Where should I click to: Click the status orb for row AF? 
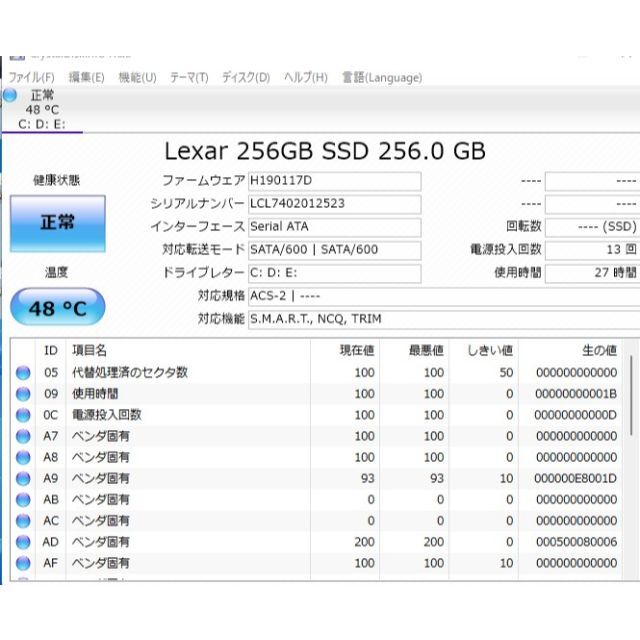23,563
